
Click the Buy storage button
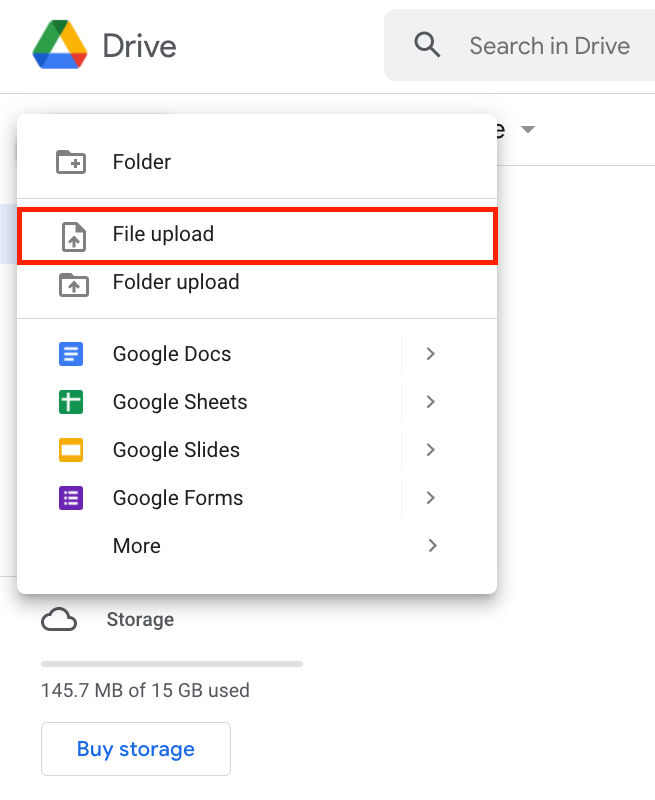[136, 749]
